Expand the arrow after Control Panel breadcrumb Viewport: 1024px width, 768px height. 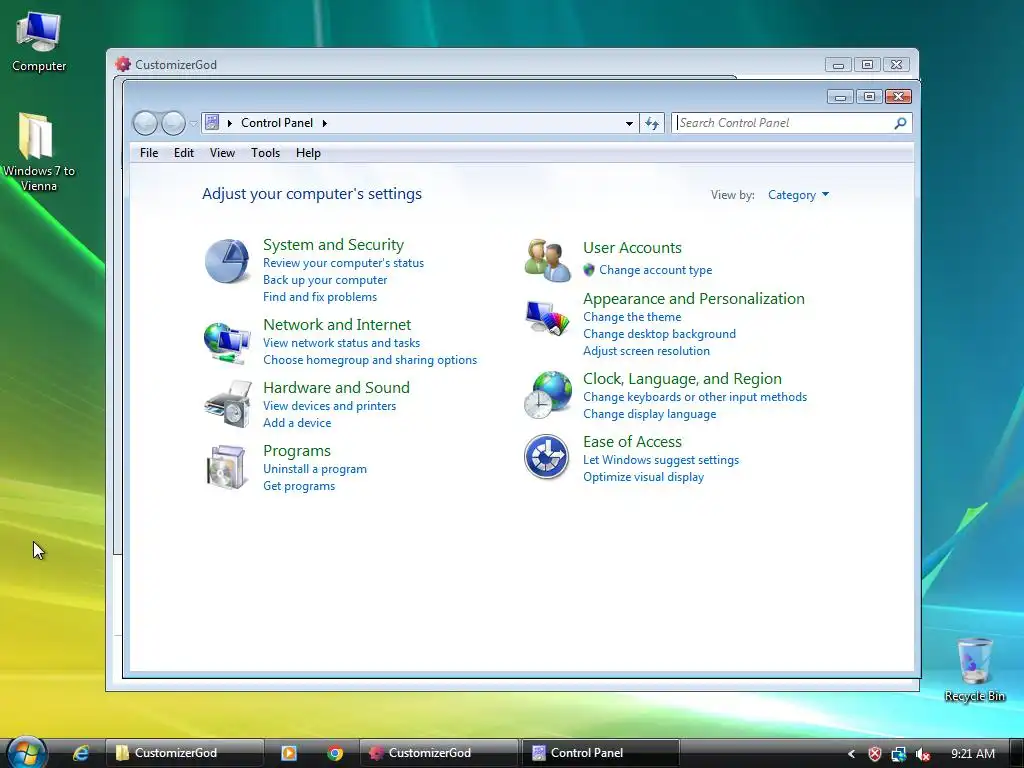(x=325, y=123)
